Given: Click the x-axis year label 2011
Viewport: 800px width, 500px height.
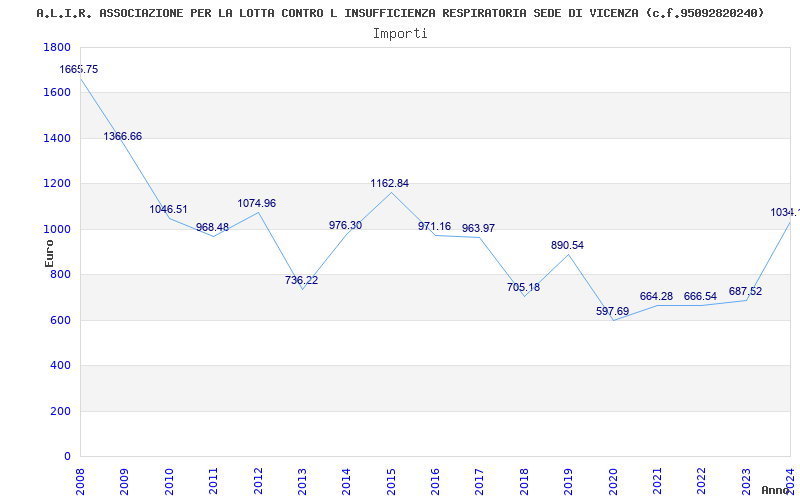Looking at the screenshot, I should (x=213, y=481).
